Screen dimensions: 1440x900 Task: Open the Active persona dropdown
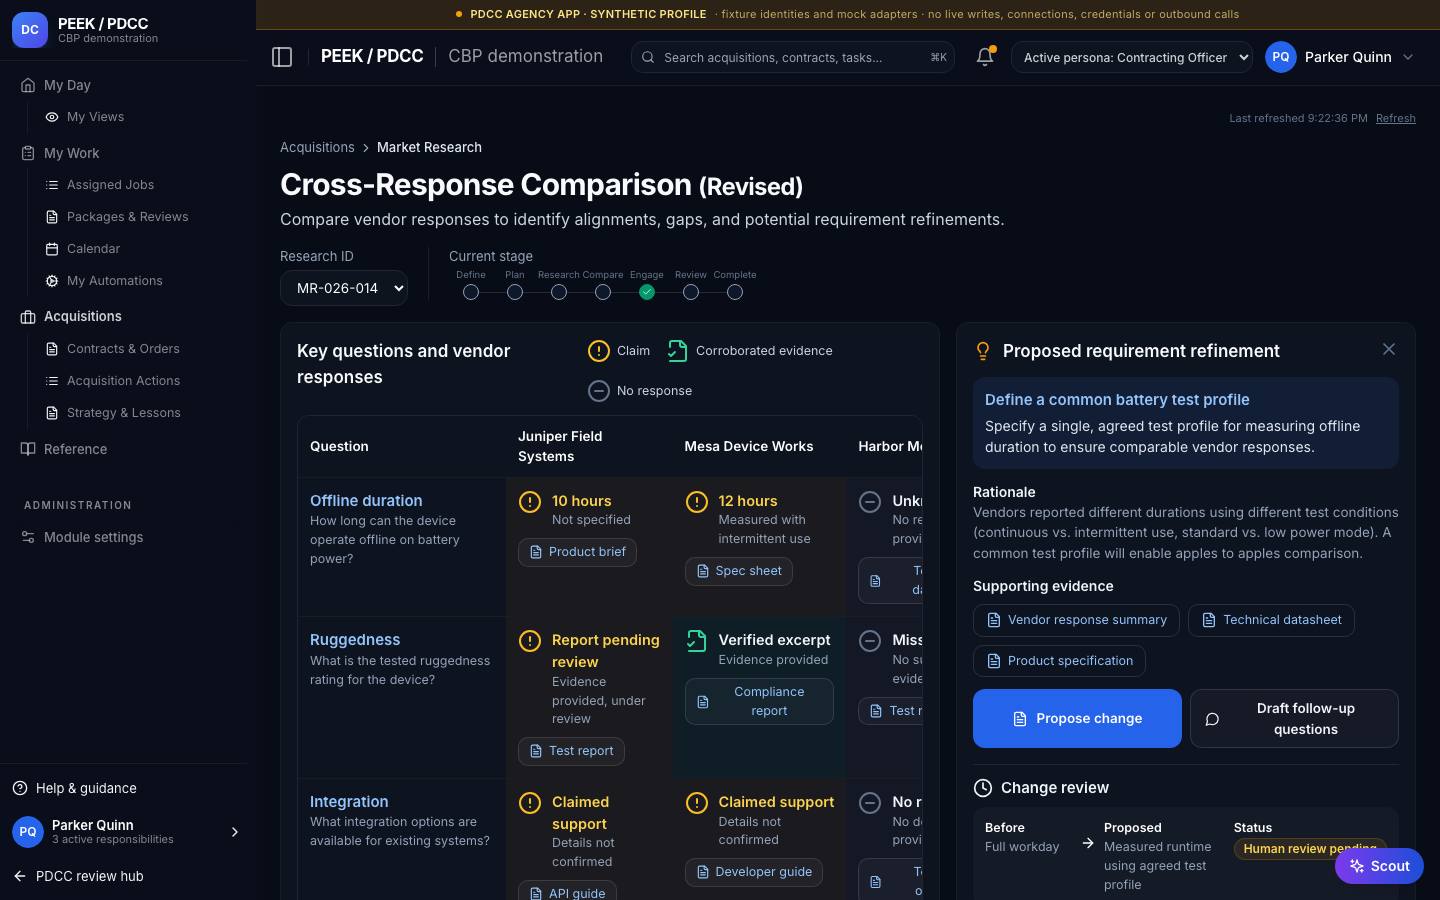point(1132,57)
